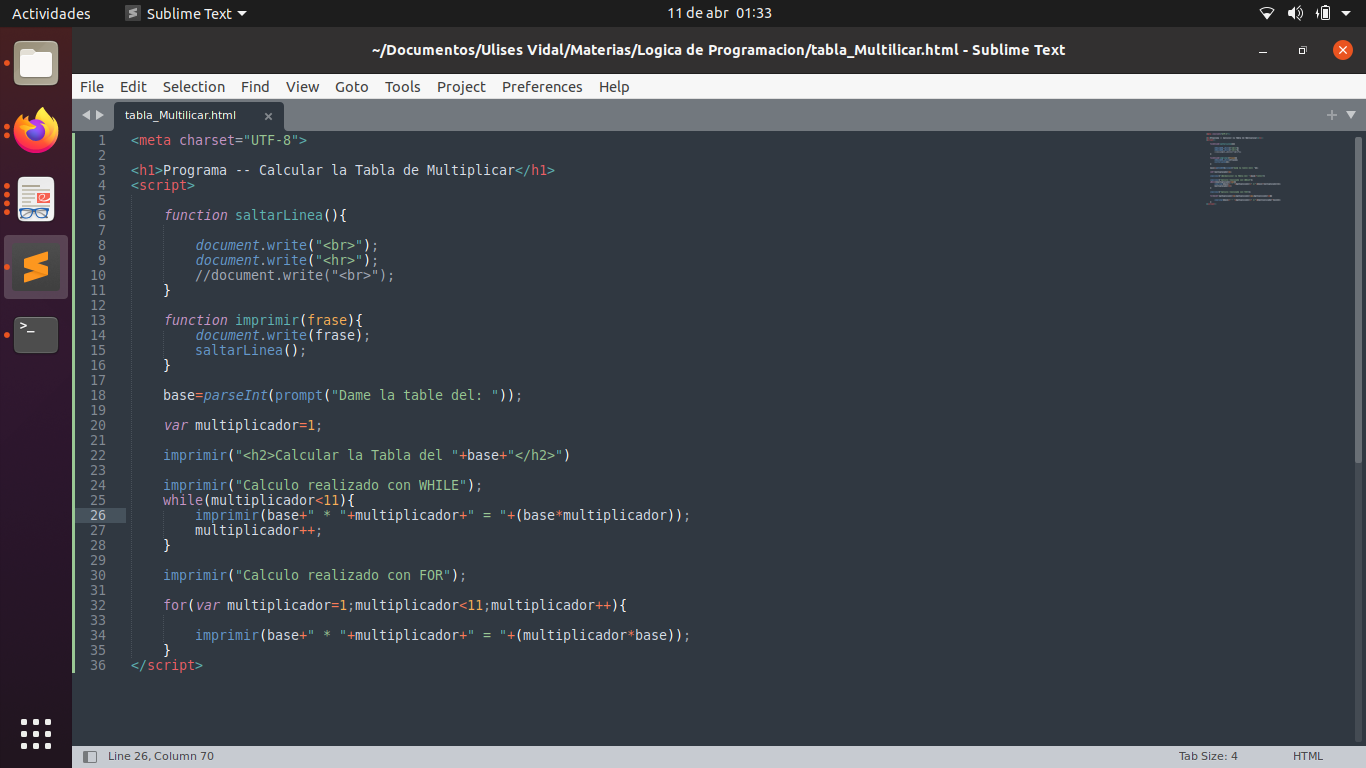Image resolution: width=1366 pixels, height=768 pixels.
Task: Close the tabla_Multilicar.html tab
Action: [268, 116]
